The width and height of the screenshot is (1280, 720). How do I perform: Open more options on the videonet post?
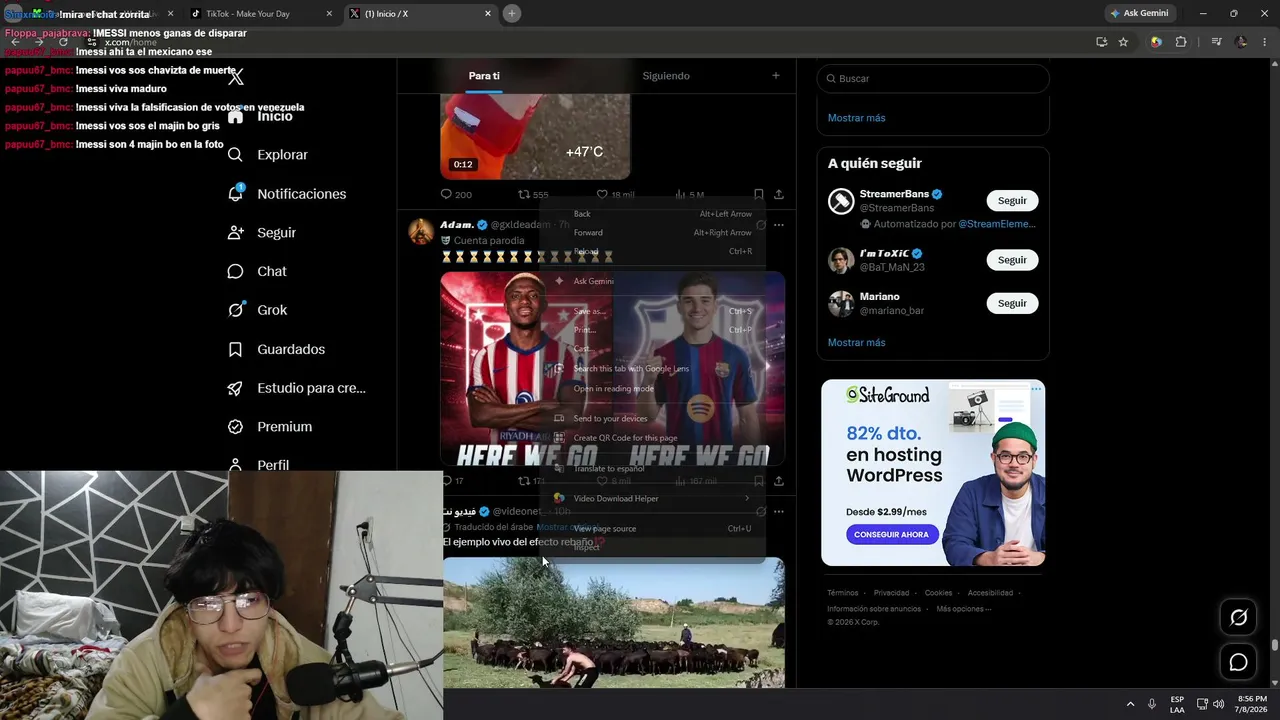click(x=778, y=511)
